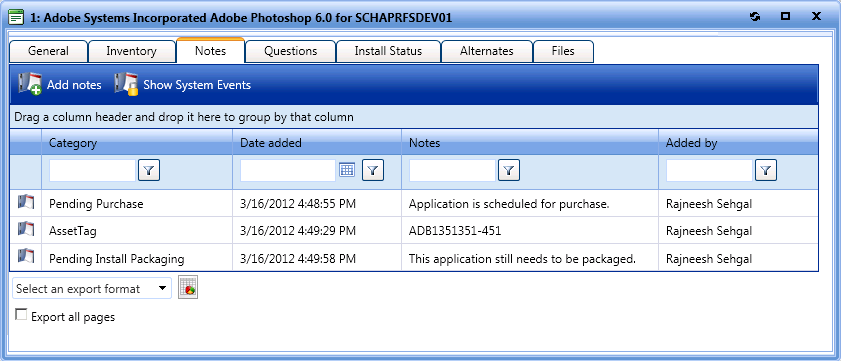Open the Category column filter dropdown
The height and width of the screenshot is (363, 842).
(149, 171)
